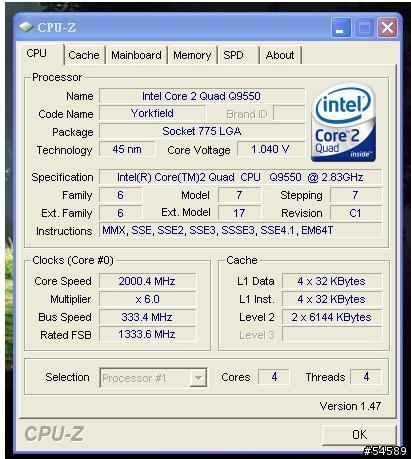Click the Specification field with Q9550 @ 2.83GHz
The height and width of the screenshot is (459, 411).
pyautogui.click(x=240, y=177)
